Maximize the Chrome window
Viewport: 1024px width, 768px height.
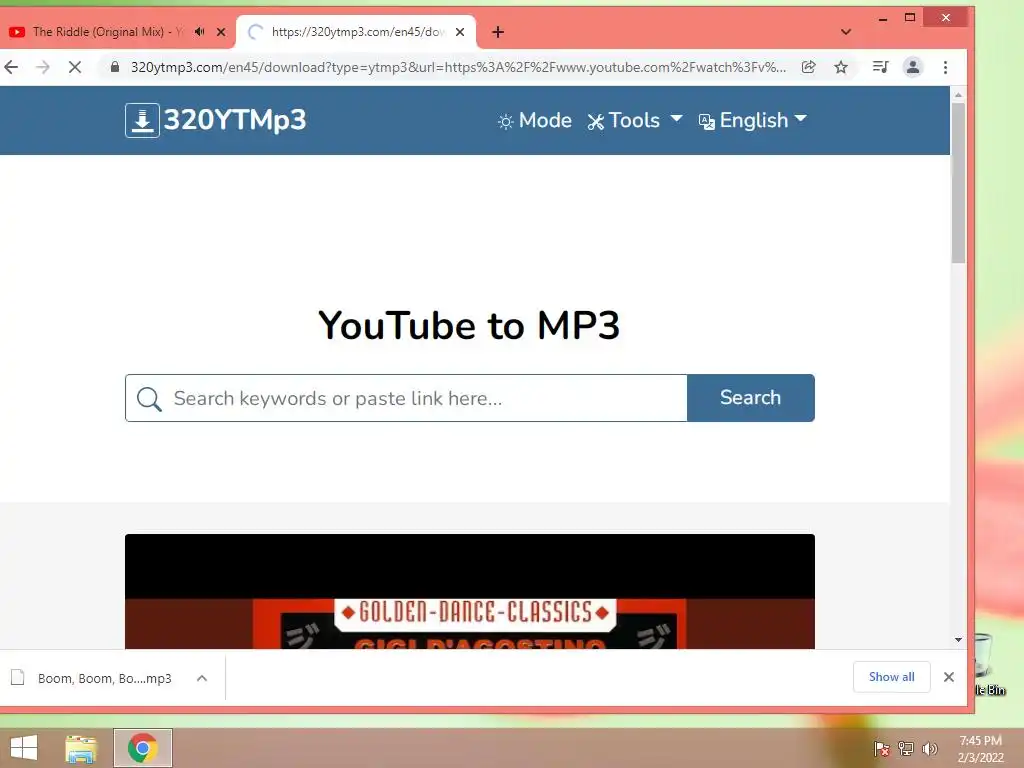point(910,18)
